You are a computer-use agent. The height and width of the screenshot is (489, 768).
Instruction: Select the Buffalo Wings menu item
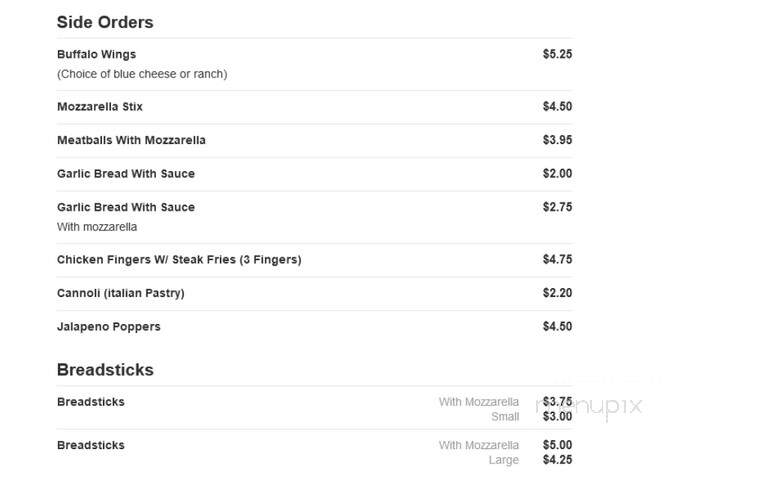coord(96,54)
